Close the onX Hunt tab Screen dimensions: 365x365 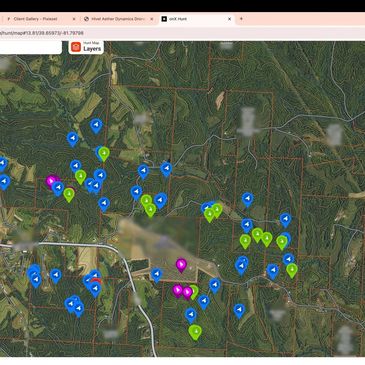tap(229, 19)
